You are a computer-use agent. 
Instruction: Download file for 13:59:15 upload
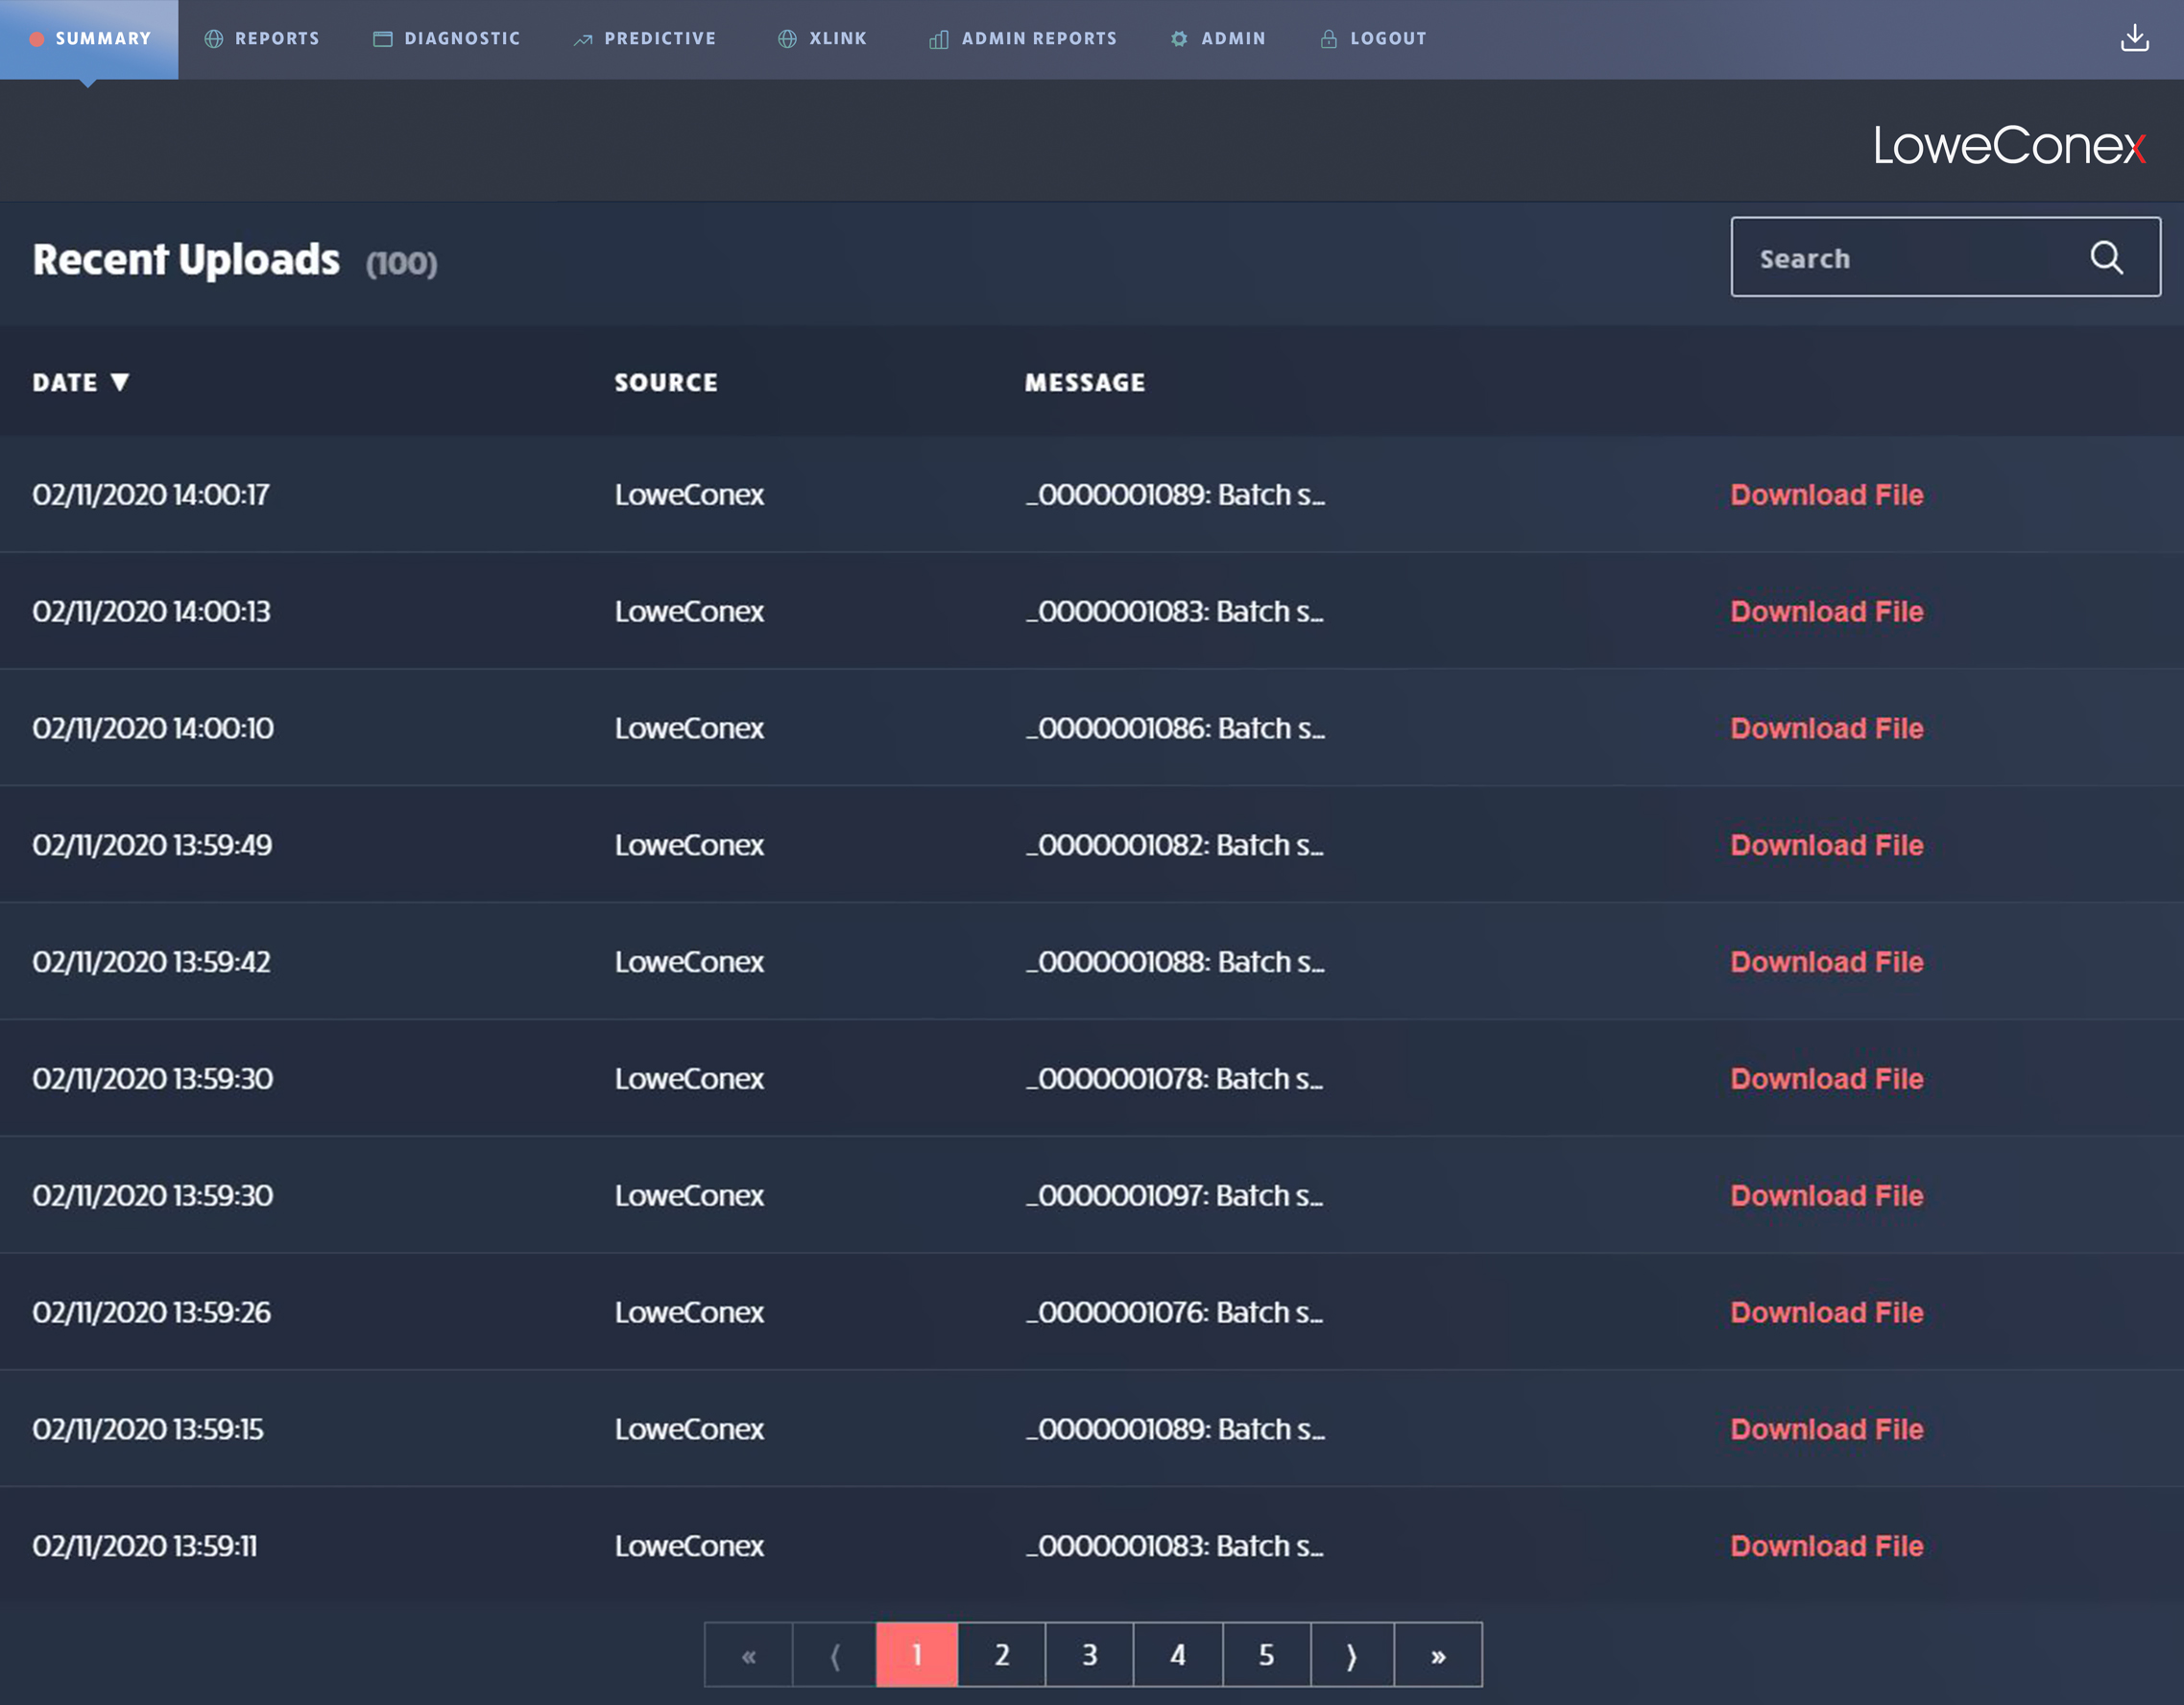1826,1429
